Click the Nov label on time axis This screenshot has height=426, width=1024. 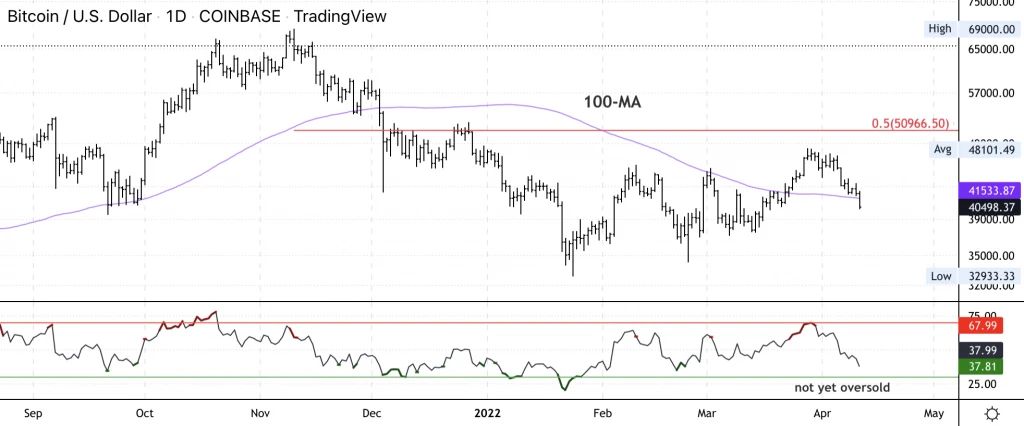[x=261, y=414]
